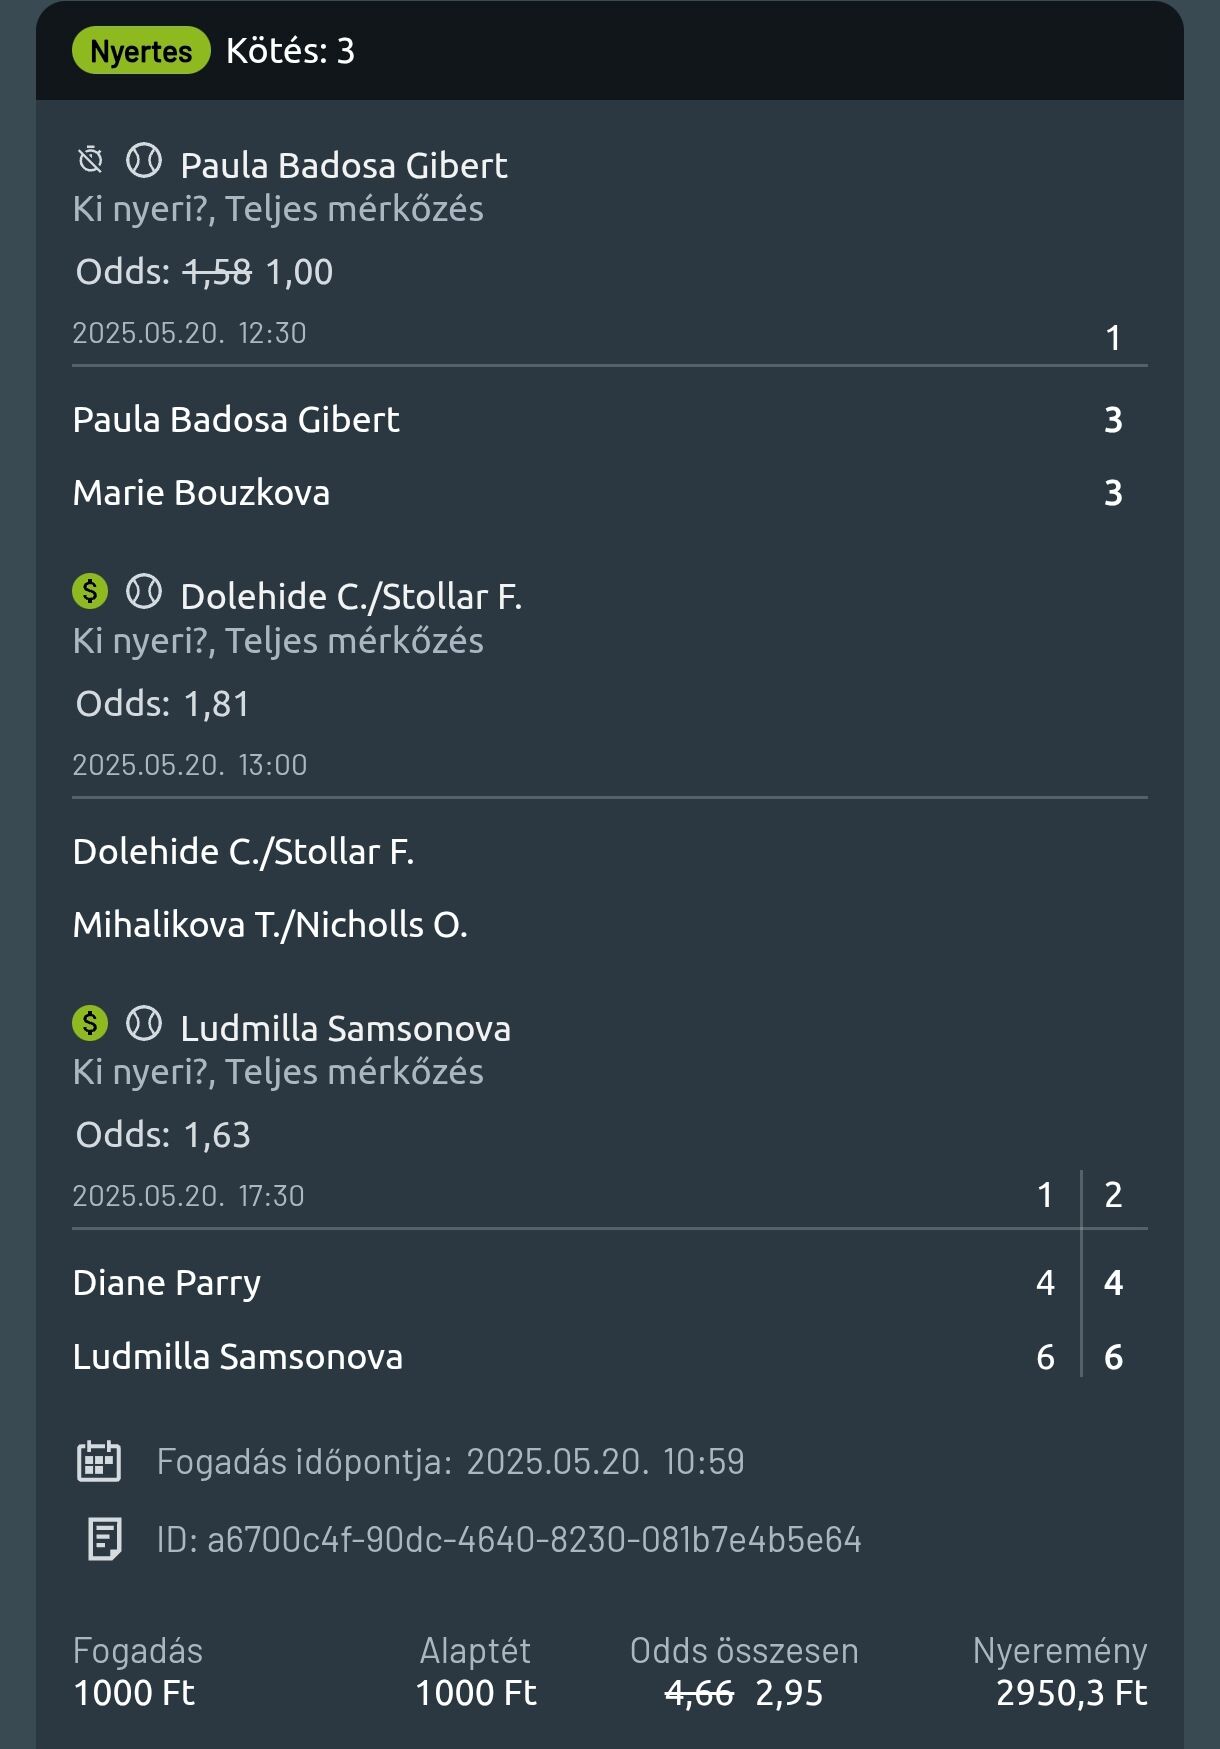The height and width of the screenshot is (1749, 1220).
Task: Tap the green dollar icon beside Ludmilla Samsonova
Action: [90, 1023]
